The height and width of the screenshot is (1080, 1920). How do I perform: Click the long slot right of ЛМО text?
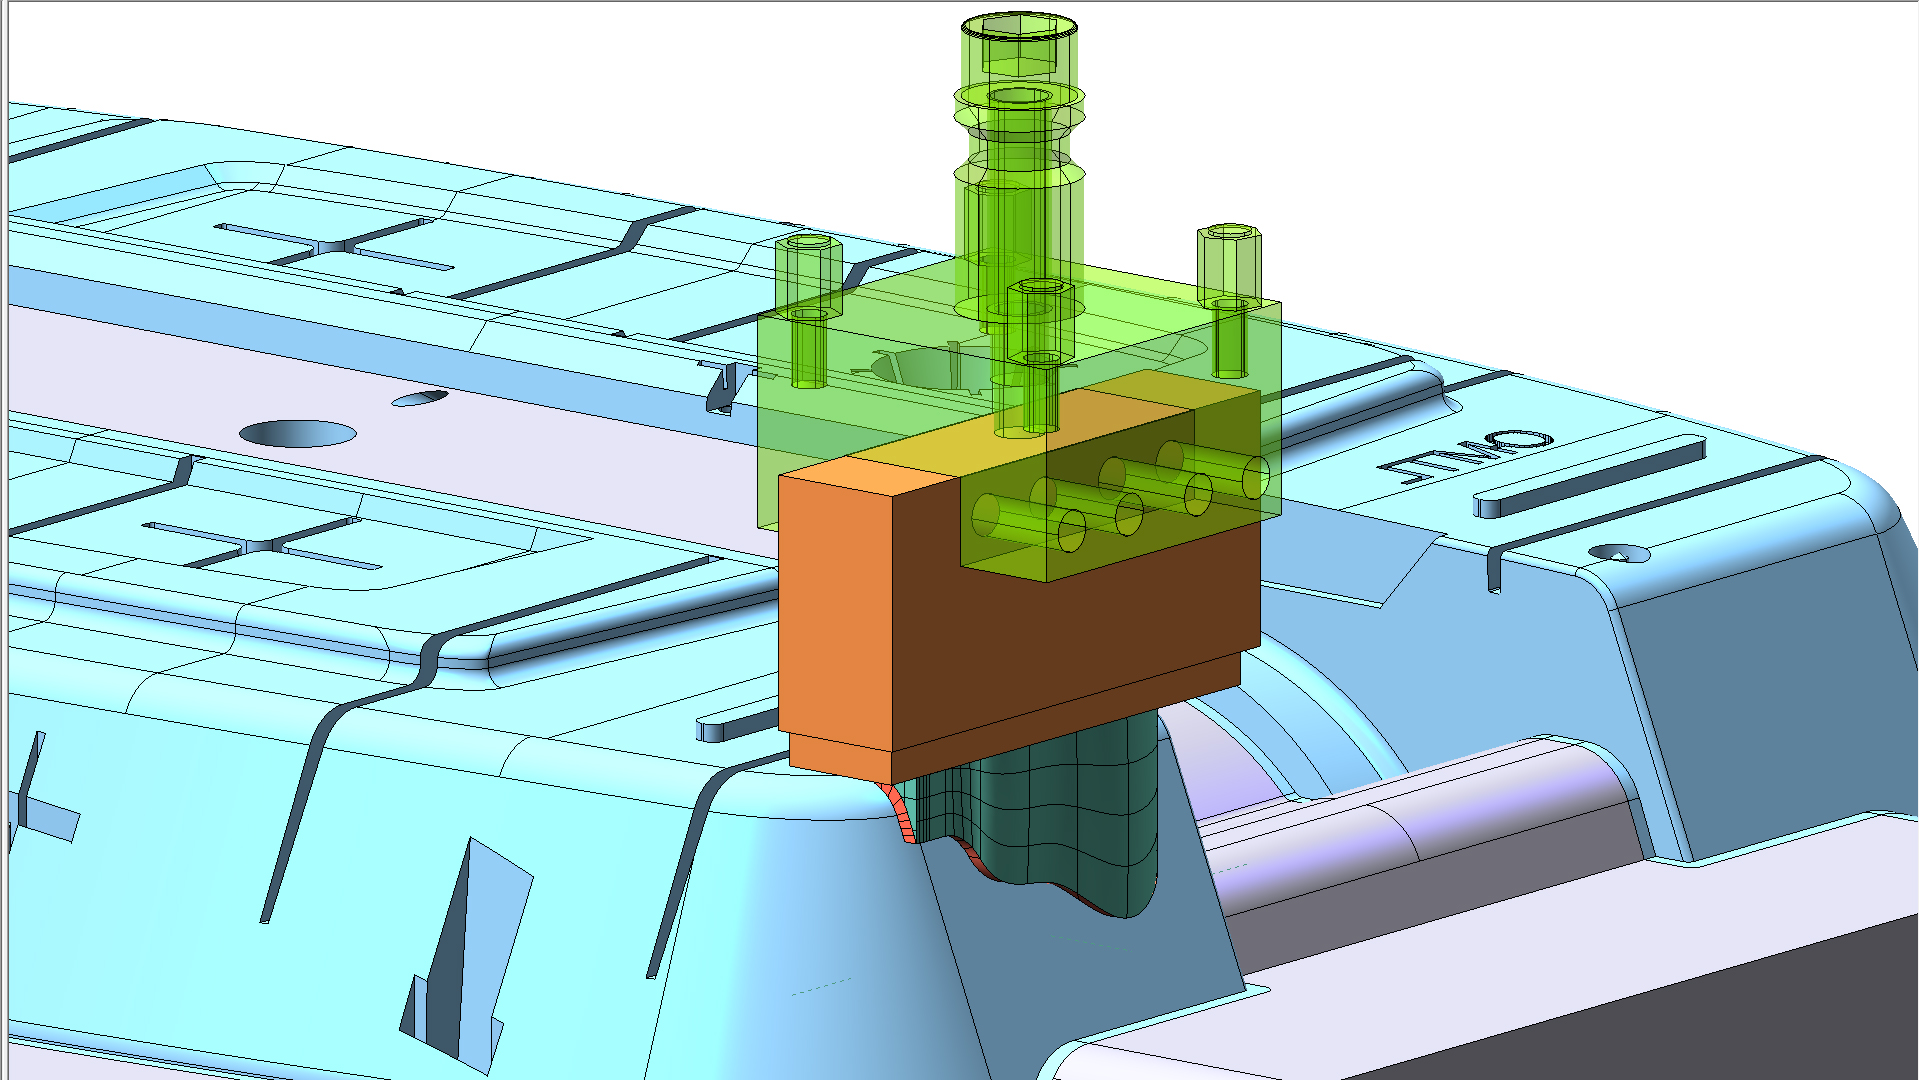coord(1590,475)
